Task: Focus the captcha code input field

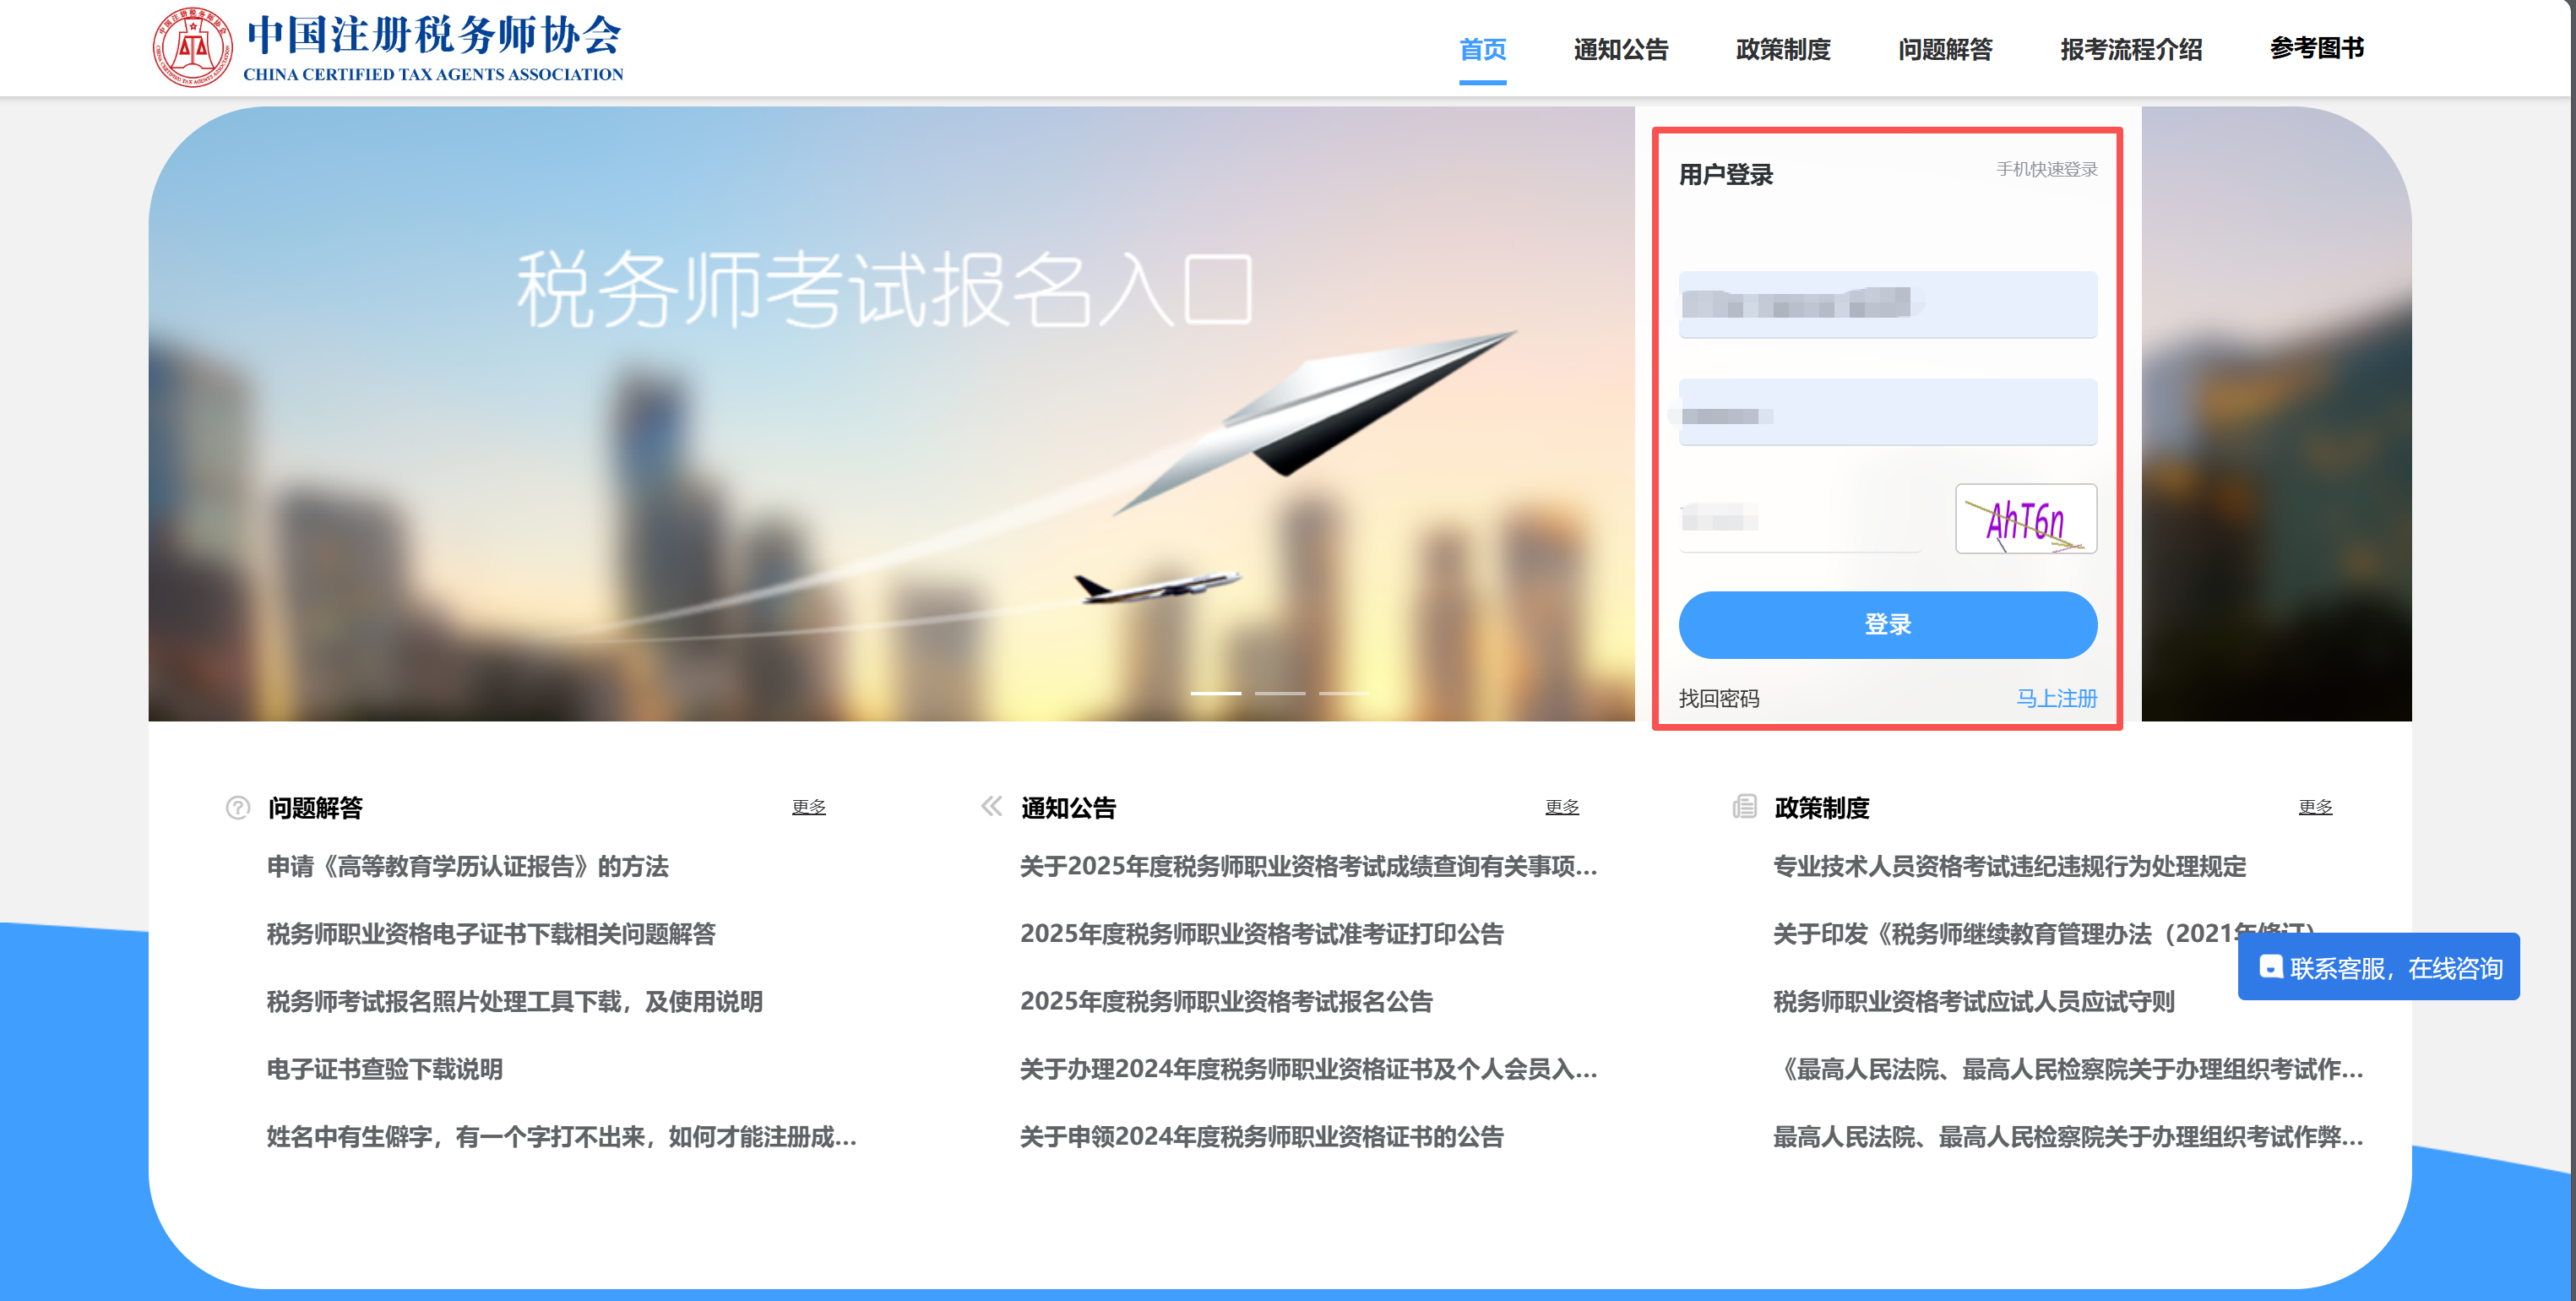Action: coord(1800,519)
